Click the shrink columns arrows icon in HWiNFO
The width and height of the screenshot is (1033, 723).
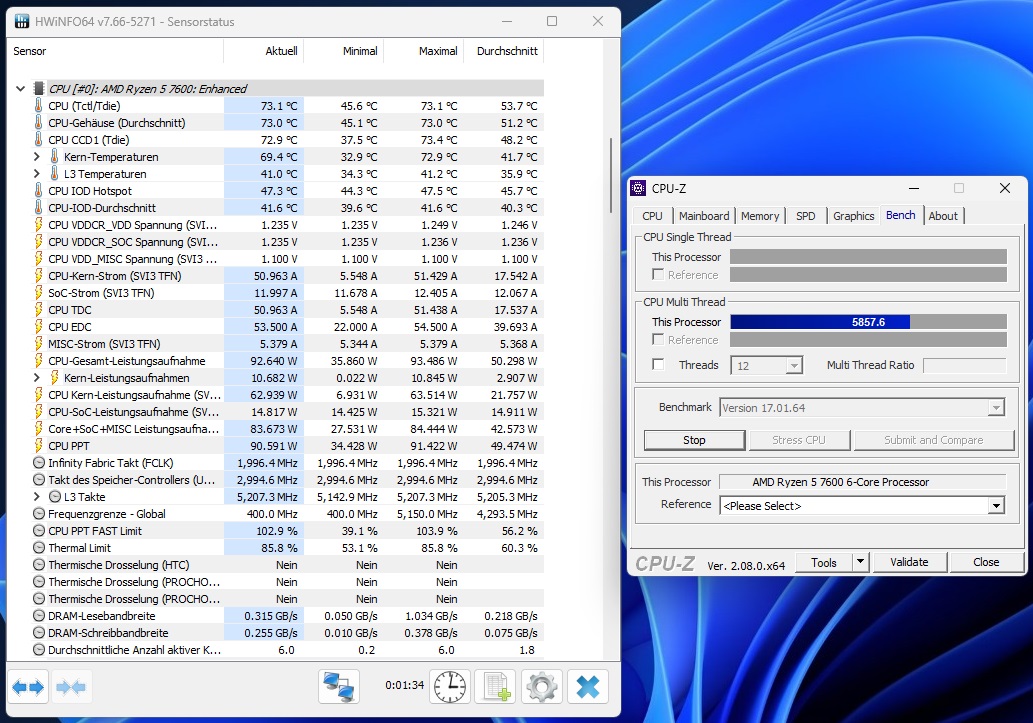(70, 687)
